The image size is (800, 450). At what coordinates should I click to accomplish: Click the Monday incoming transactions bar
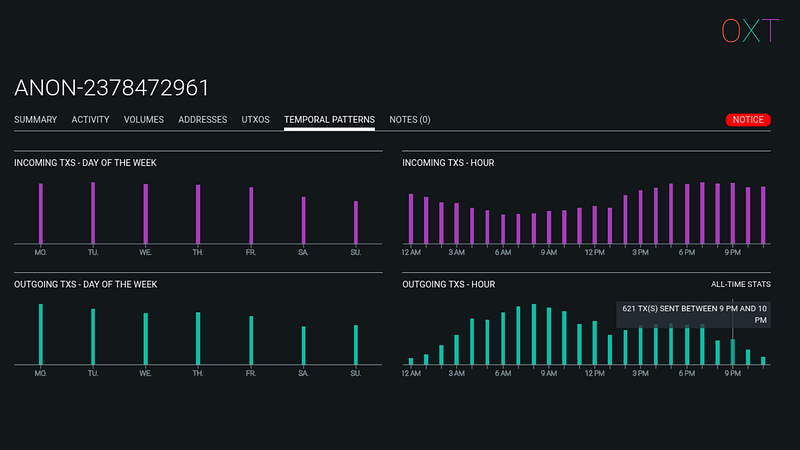(41, 213)
